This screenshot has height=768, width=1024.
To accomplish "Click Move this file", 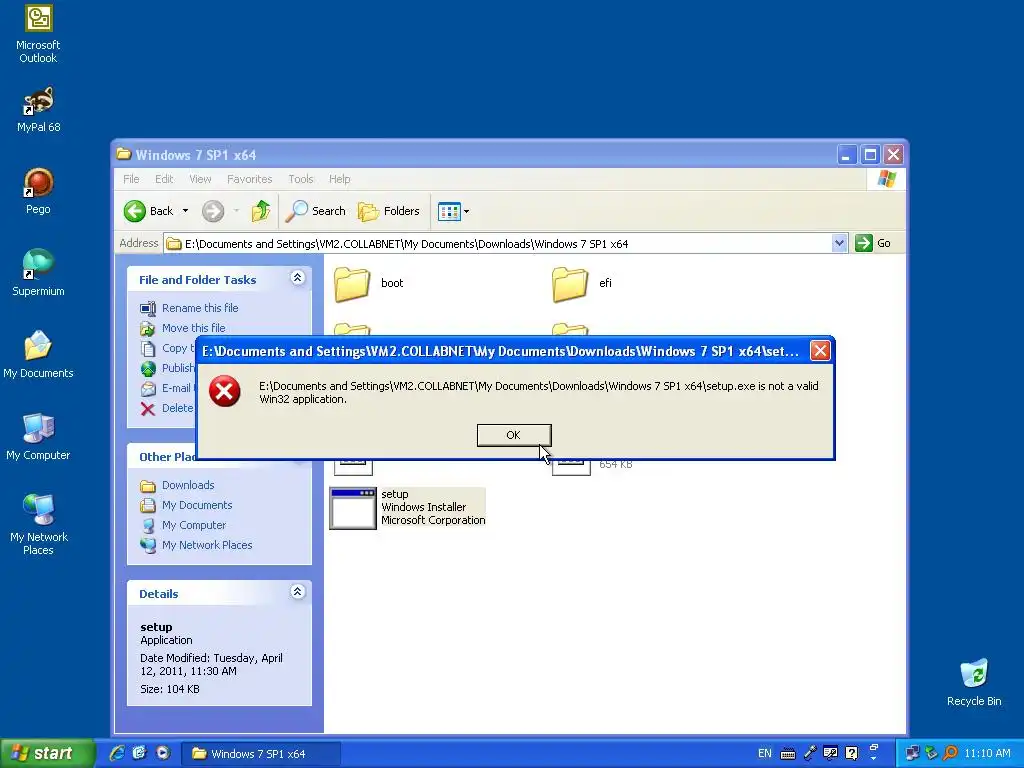I will pos(193,328).
